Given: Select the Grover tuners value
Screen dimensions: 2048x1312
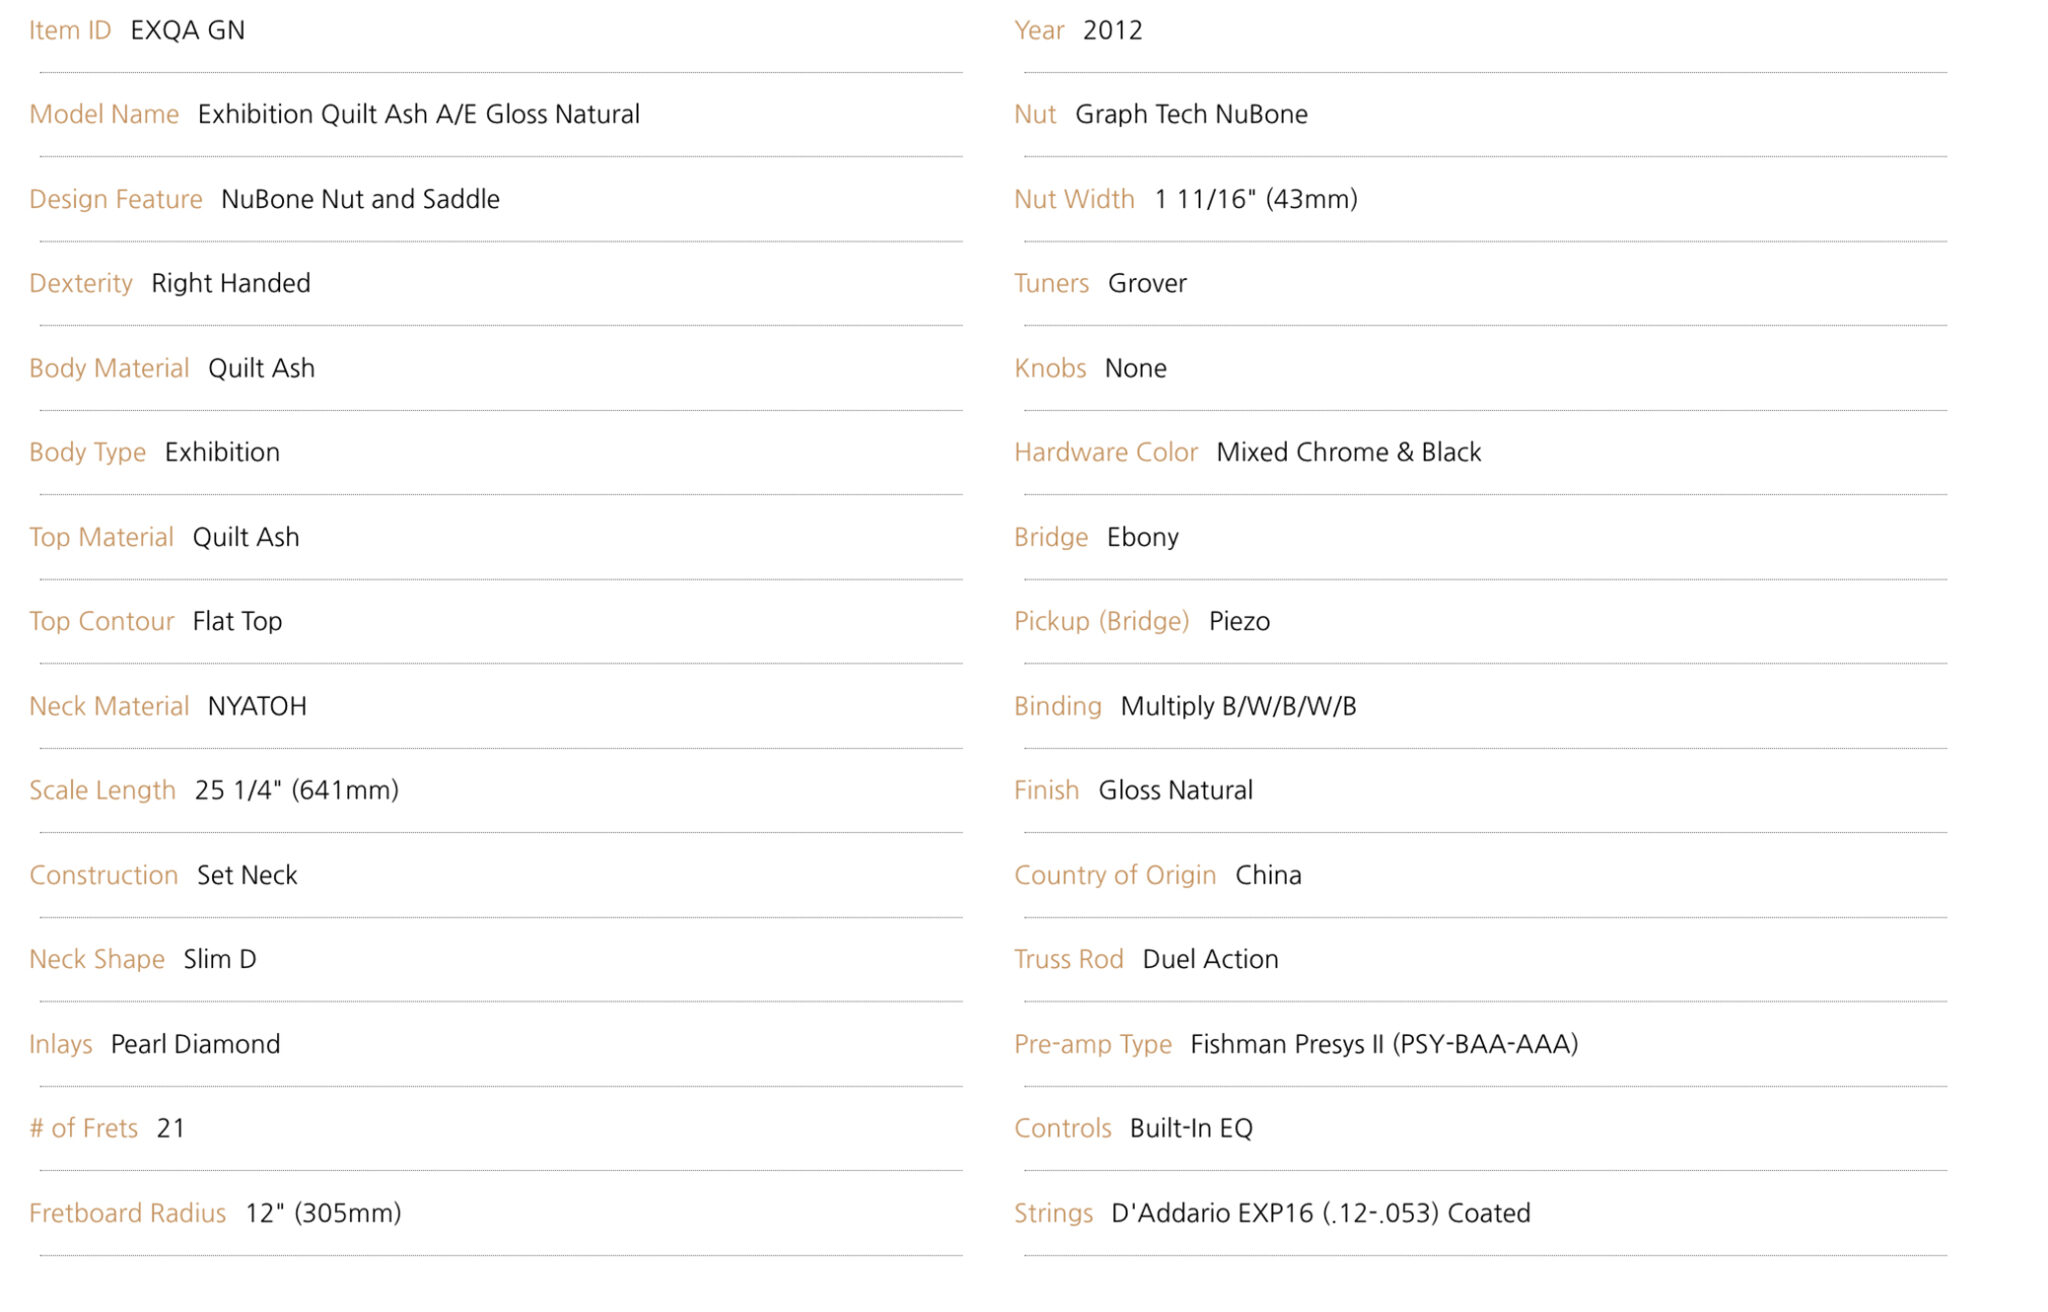Looking at the screenshot, I should (1147, 283).
